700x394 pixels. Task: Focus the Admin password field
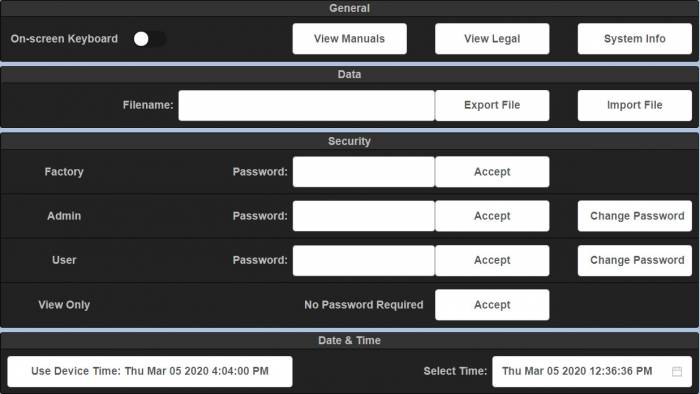tap(363, 216)
